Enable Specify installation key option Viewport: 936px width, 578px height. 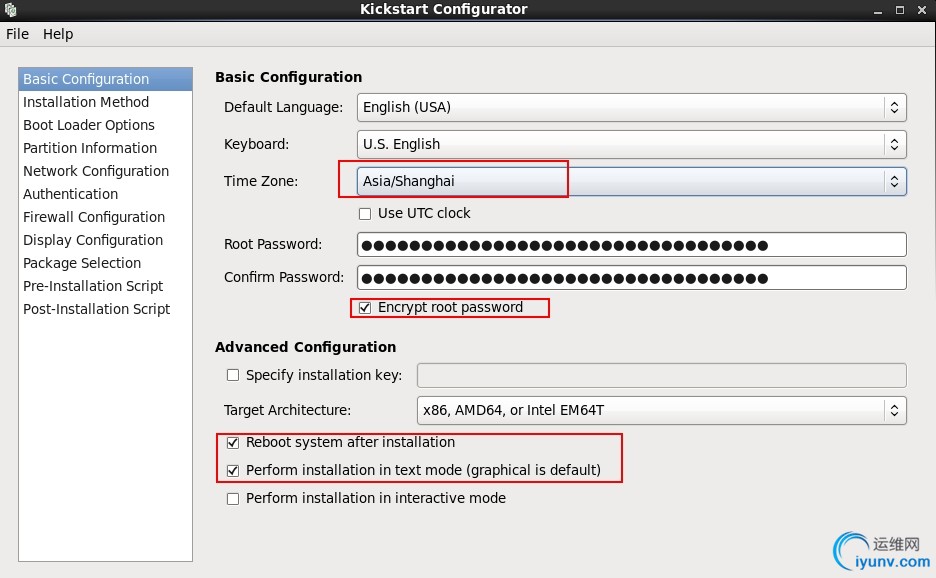coord(233,375)
